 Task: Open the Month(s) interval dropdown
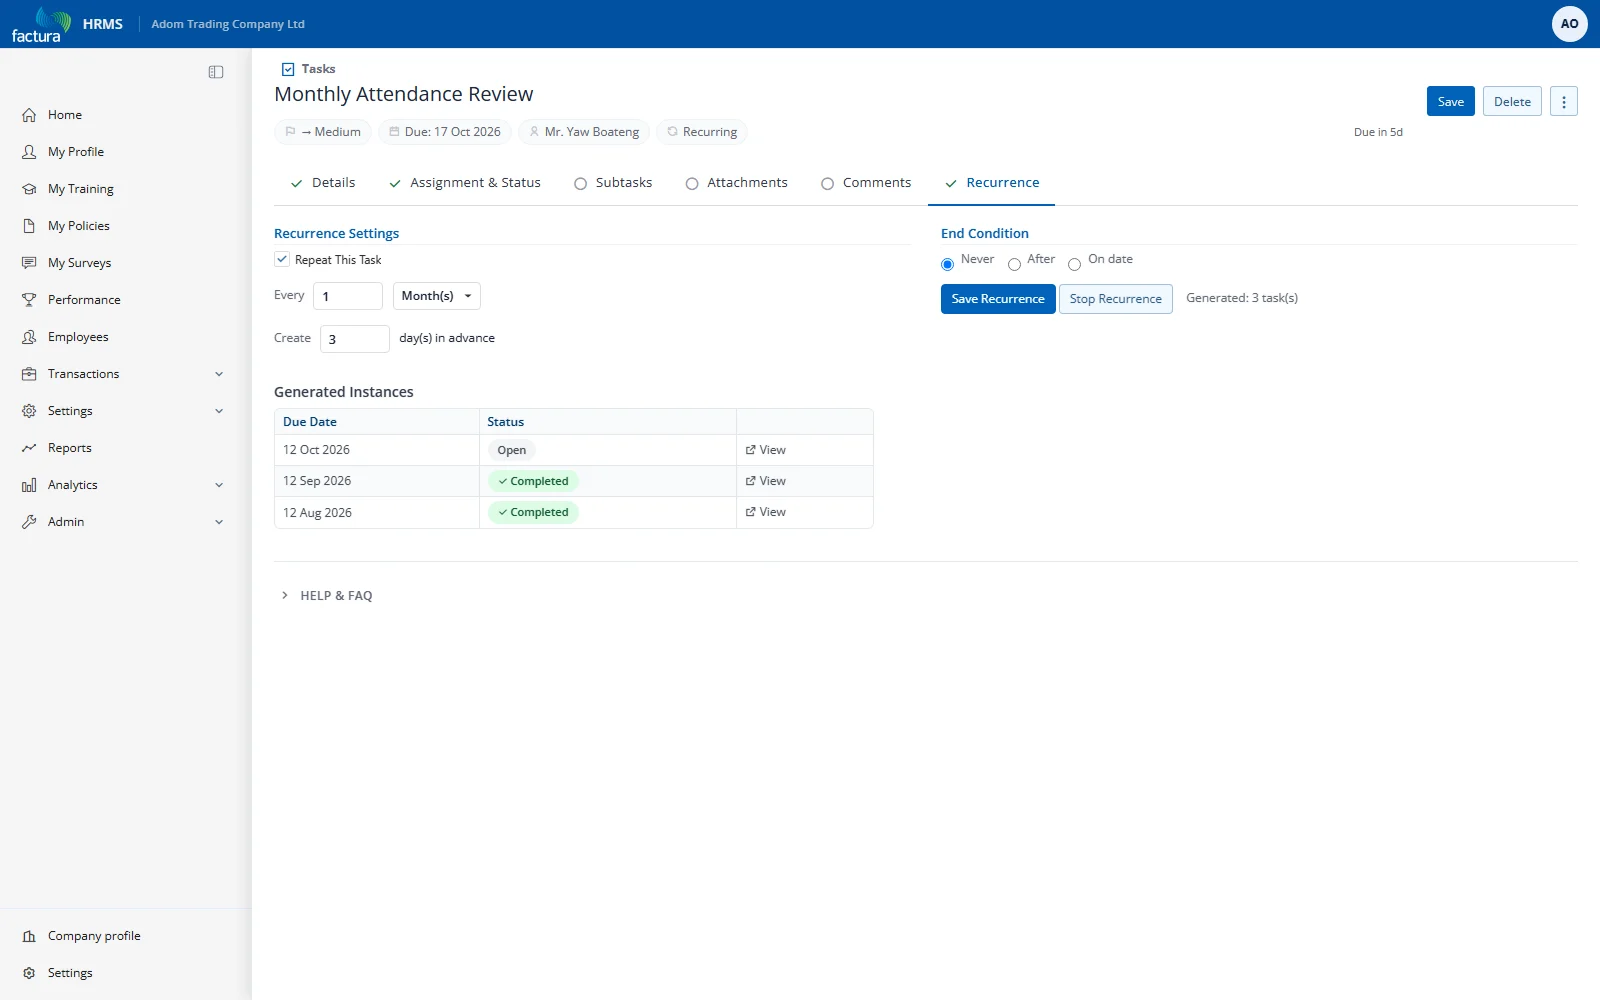point(437,296)
